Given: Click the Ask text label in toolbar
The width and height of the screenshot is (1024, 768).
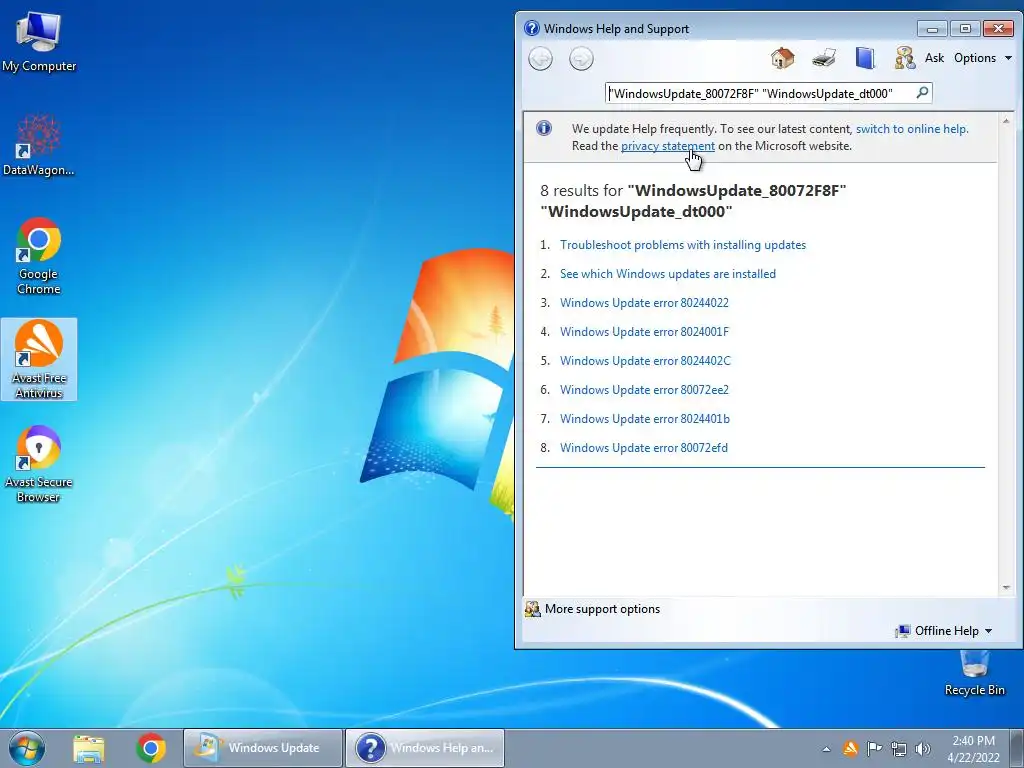Looking at the screenshot, I should (934, 57).
